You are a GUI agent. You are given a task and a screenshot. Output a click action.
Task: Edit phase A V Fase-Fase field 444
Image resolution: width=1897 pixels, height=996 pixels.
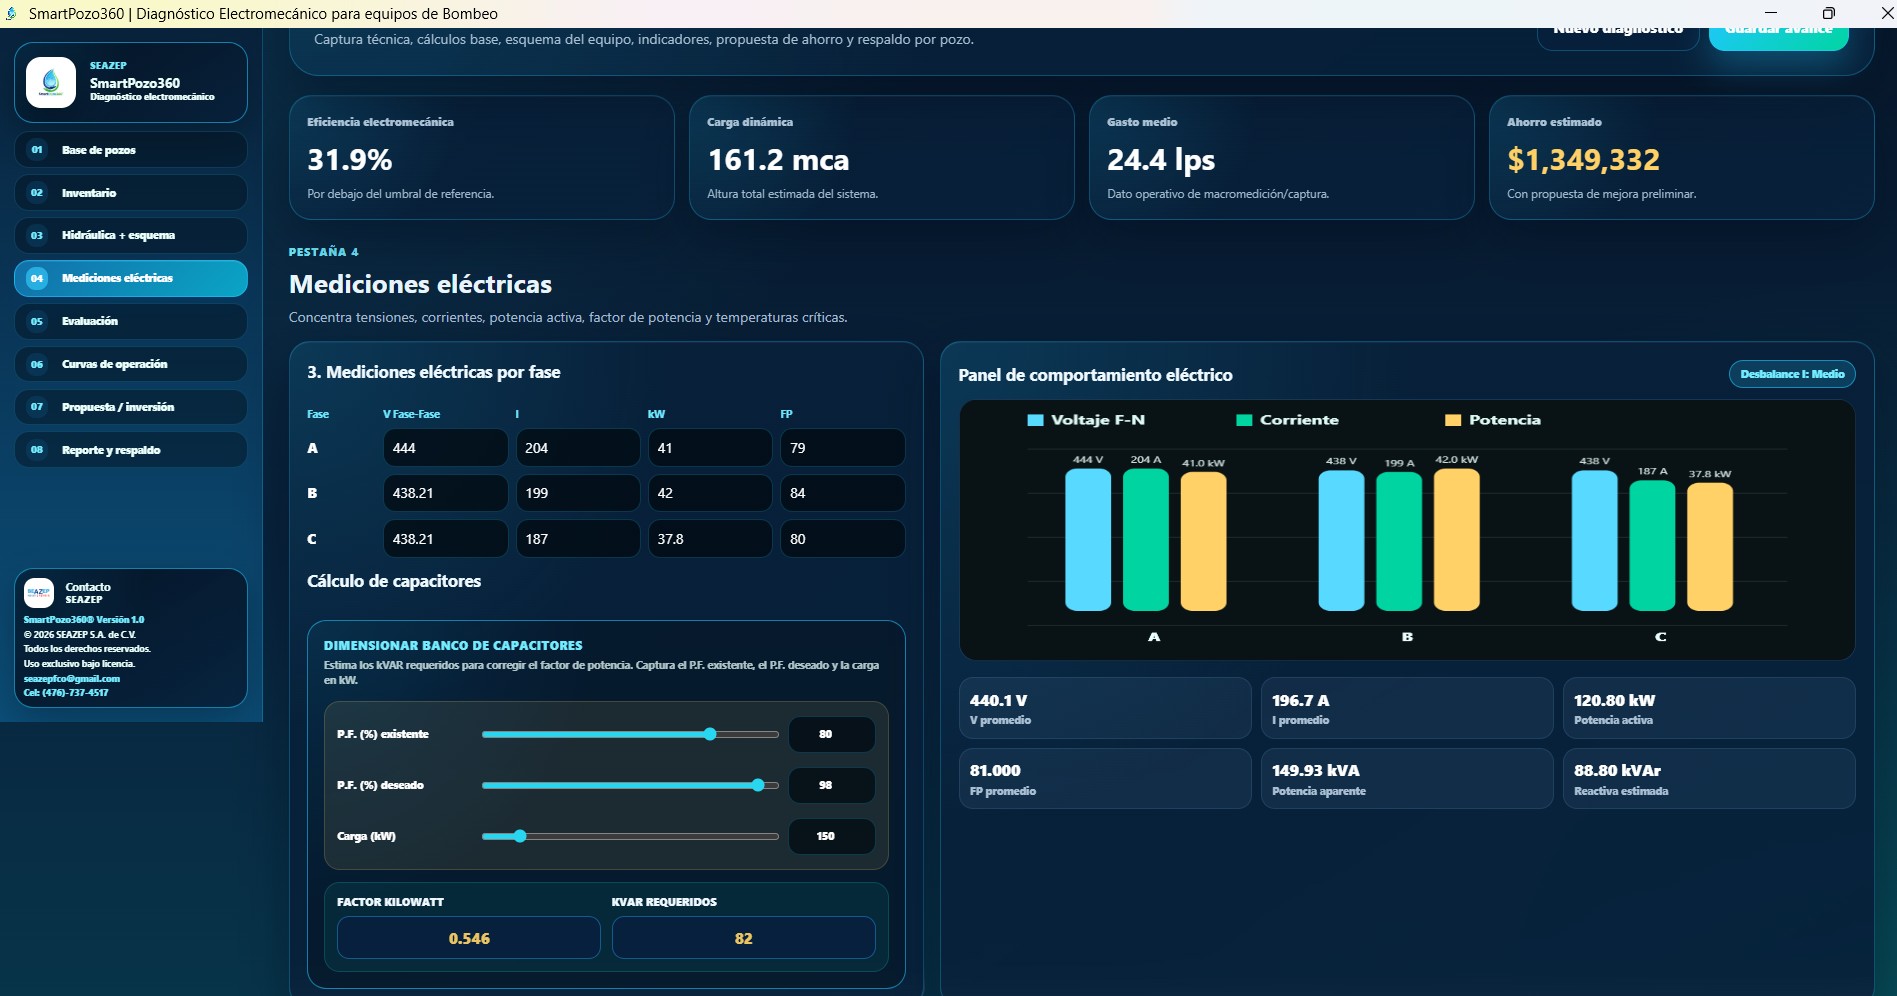[x=445, y=448]
